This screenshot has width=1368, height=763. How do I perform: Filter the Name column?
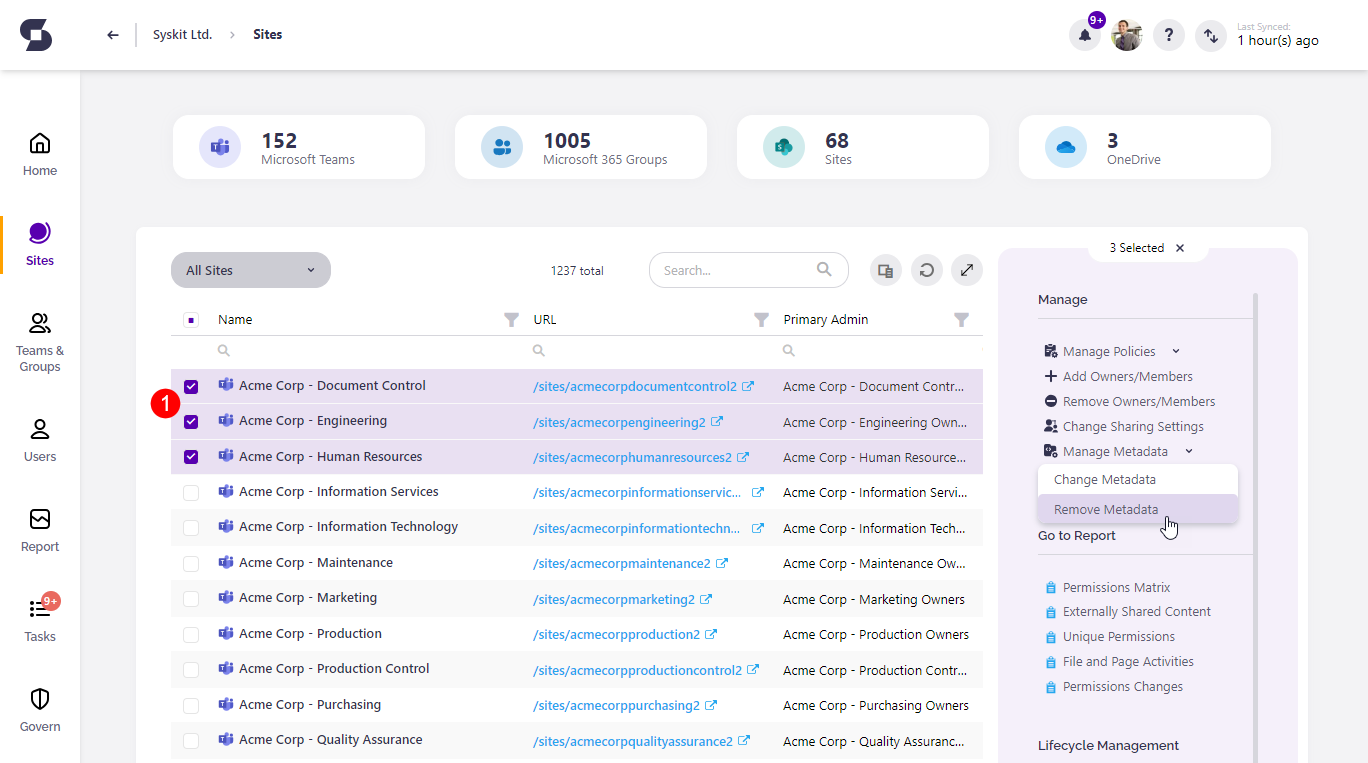(x=511, y=320)
